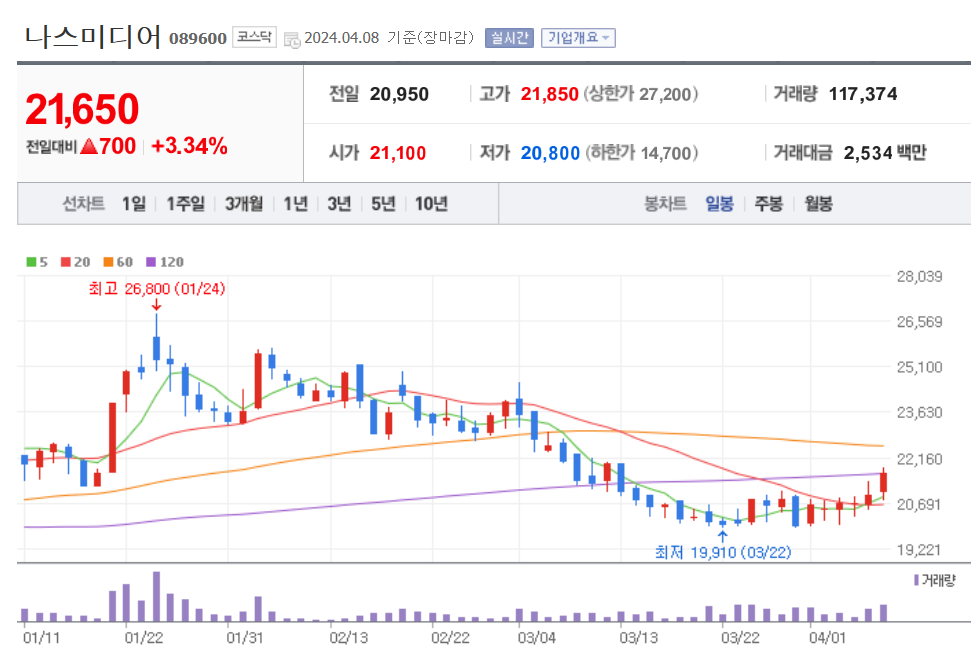The width and height of the screenshot is (971, 669).
Task: Click the 실시간 real-time button
Action: point(509,38)
